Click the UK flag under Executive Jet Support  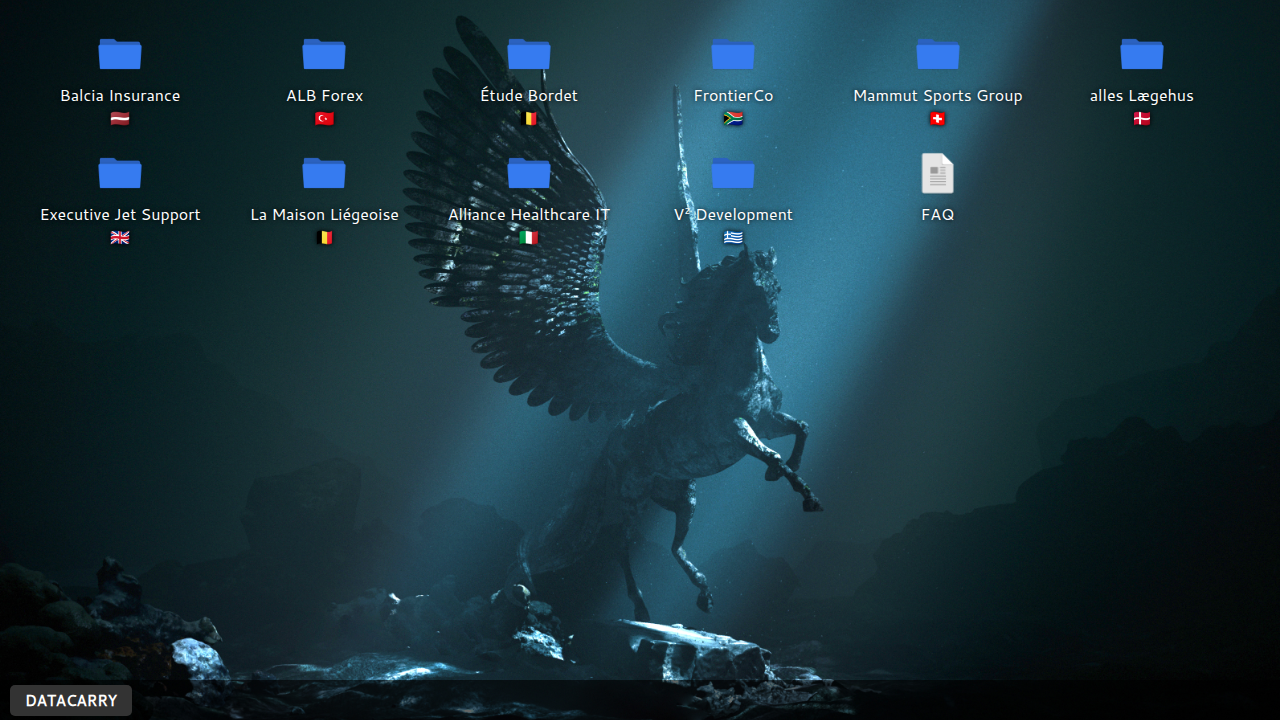[120, 238]
